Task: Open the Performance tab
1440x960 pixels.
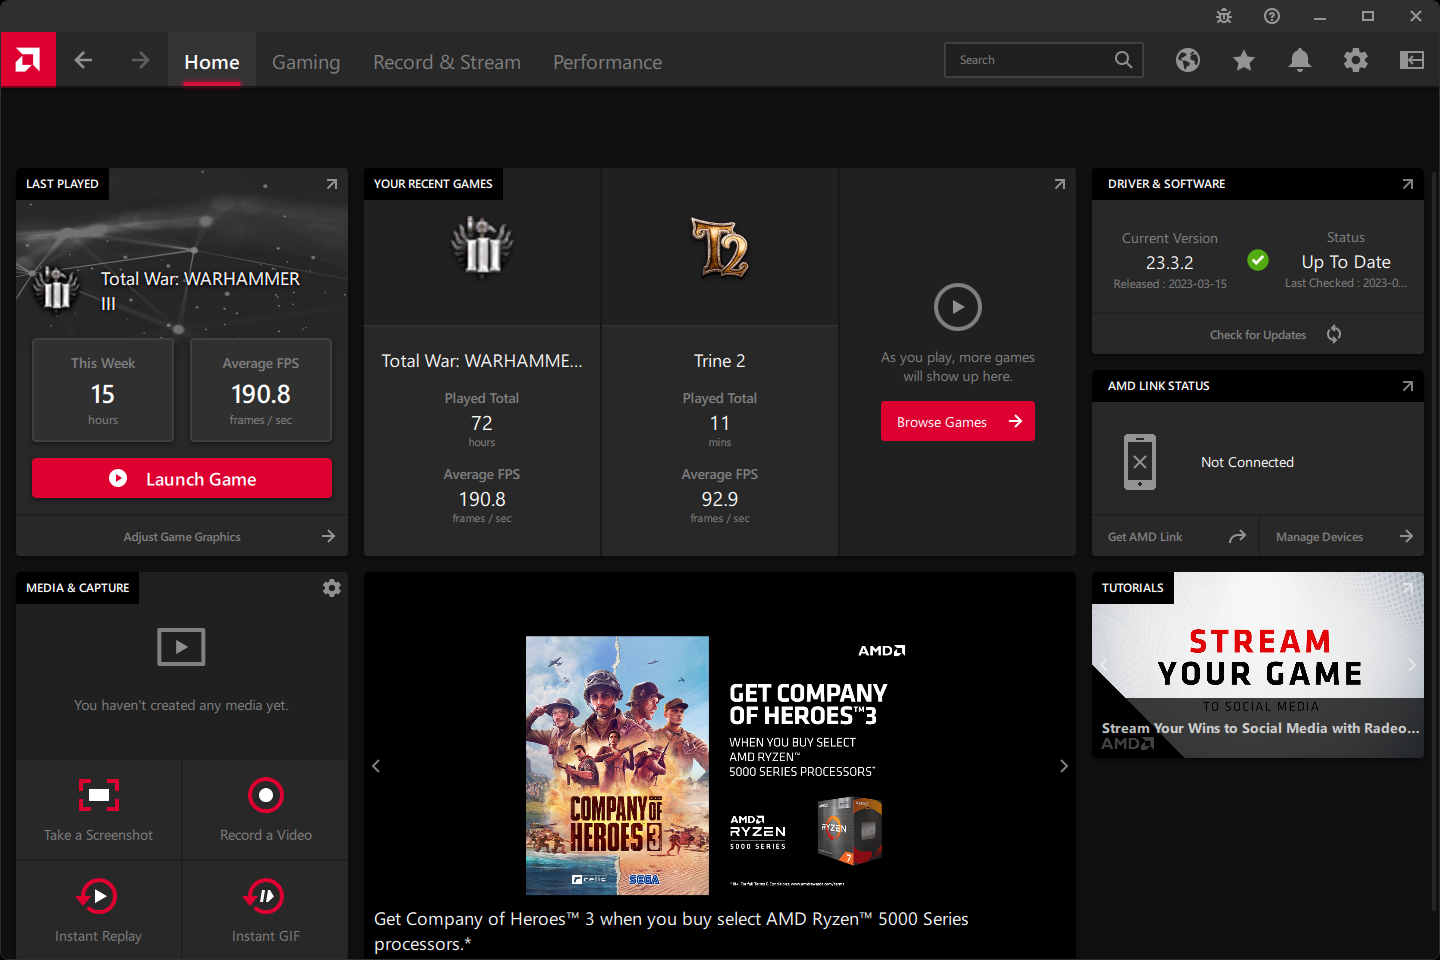Action: point(608,62)
